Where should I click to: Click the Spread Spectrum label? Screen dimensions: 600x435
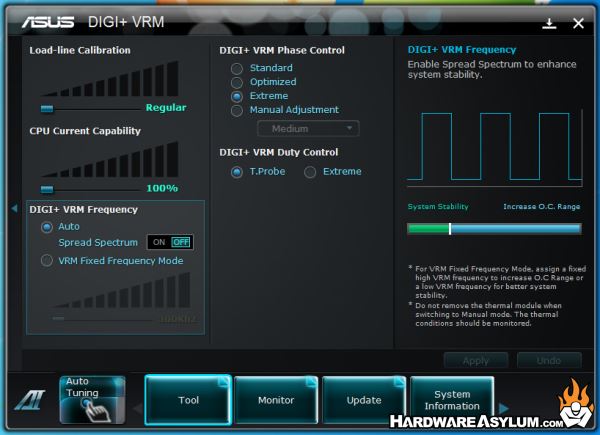click(98, 243)
